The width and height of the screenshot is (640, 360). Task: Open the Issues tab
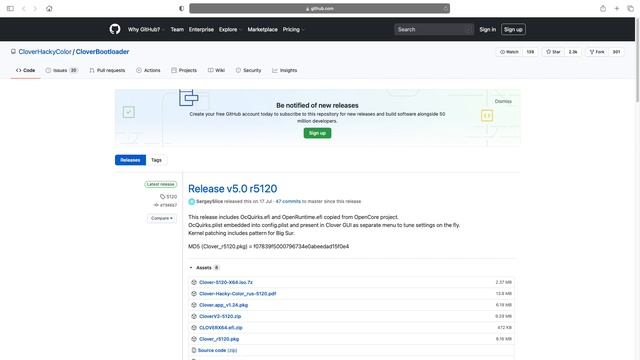tap(61, 70)
